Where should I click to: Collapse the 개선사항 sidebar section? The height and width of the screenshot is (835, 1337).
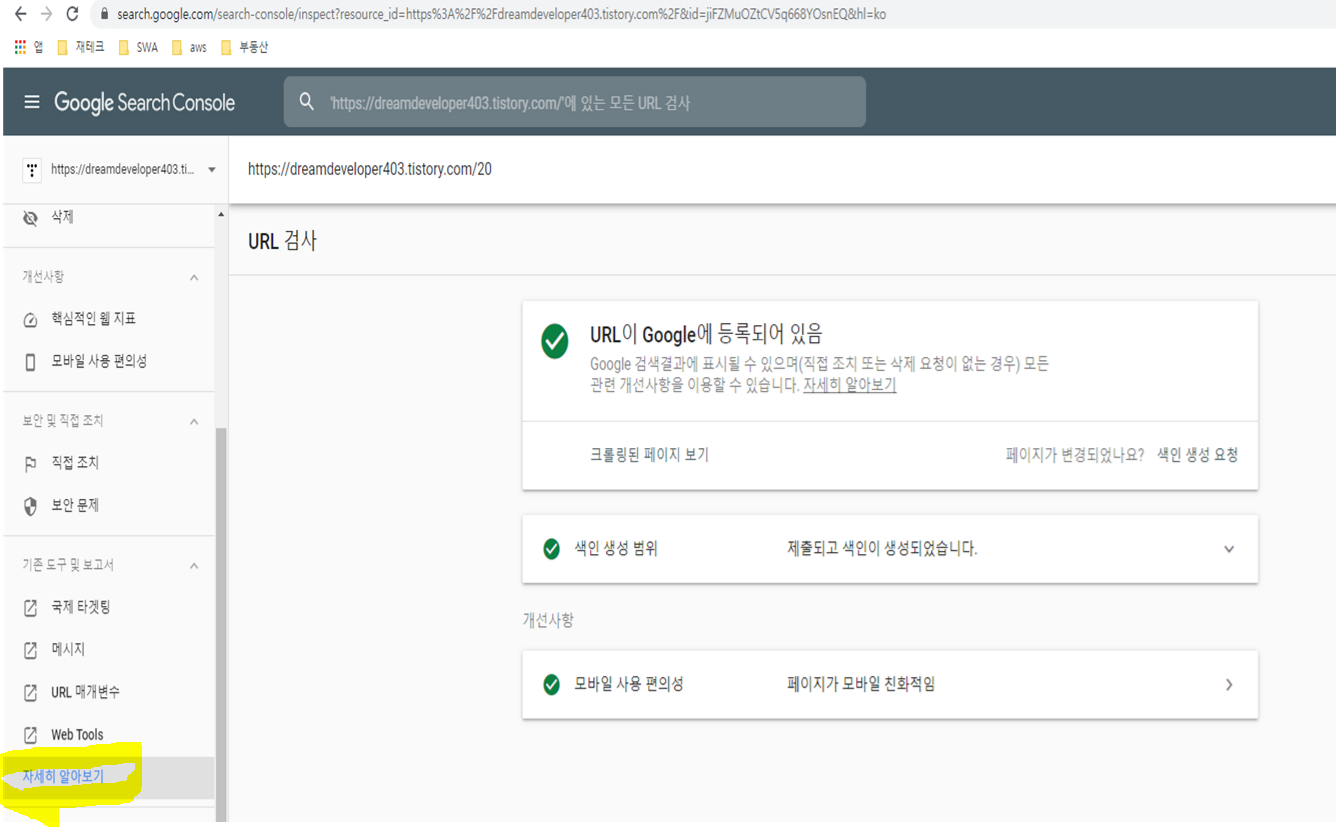pos(194,278)
